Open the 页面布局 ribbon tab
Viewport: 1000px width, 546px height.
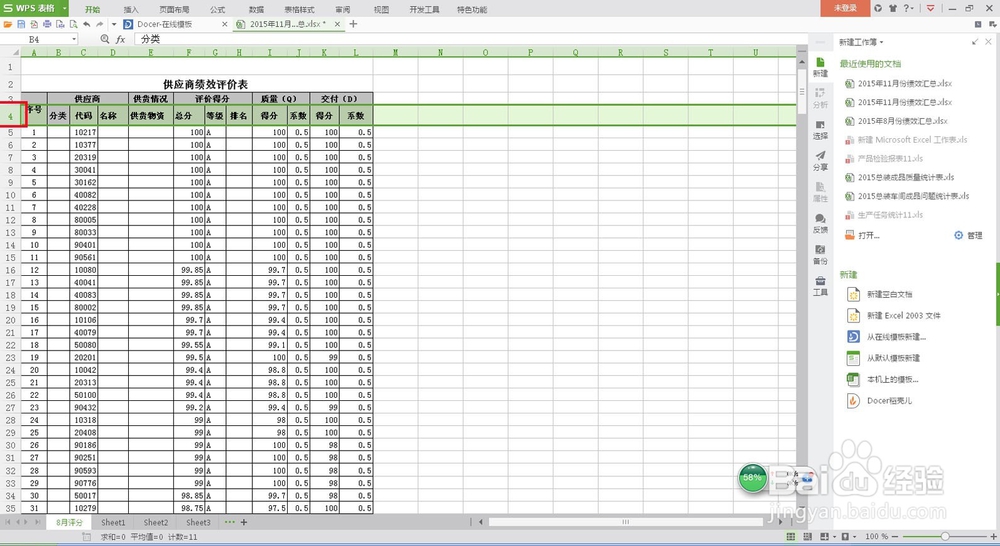[x=174, y=10]
